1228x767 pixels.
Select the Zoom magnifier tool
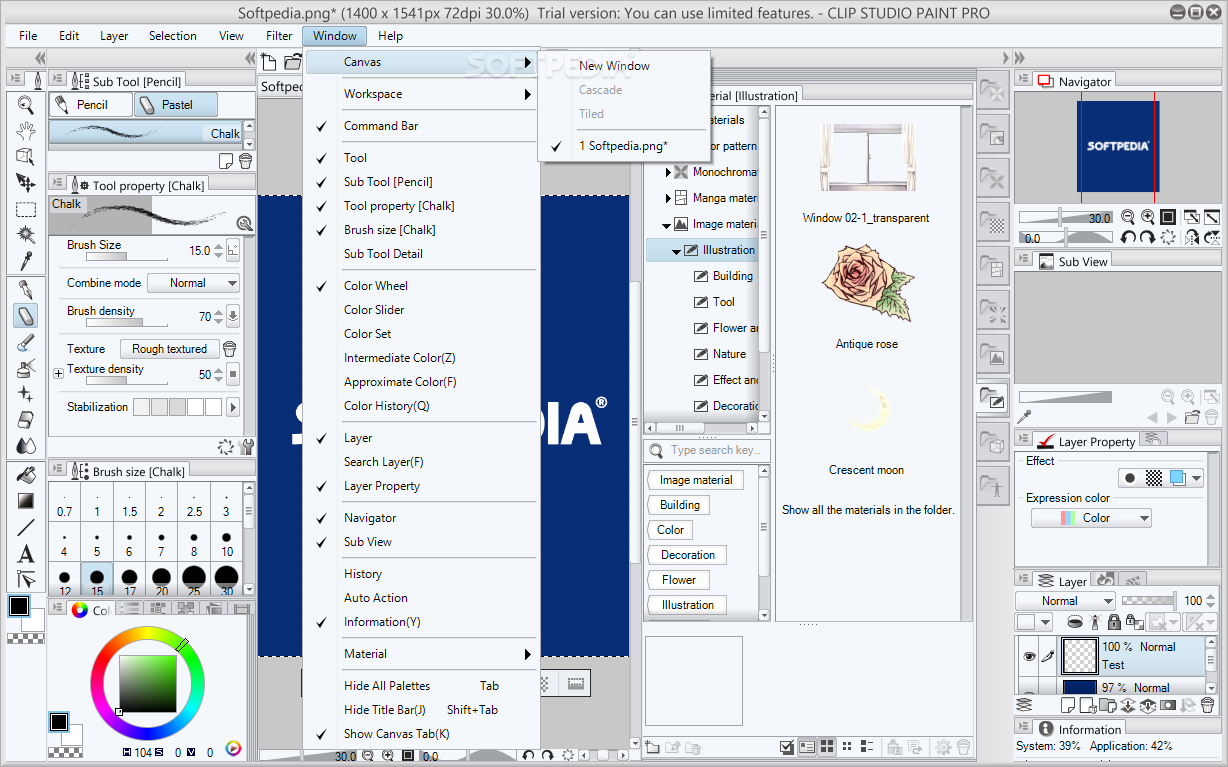[26, 105]
